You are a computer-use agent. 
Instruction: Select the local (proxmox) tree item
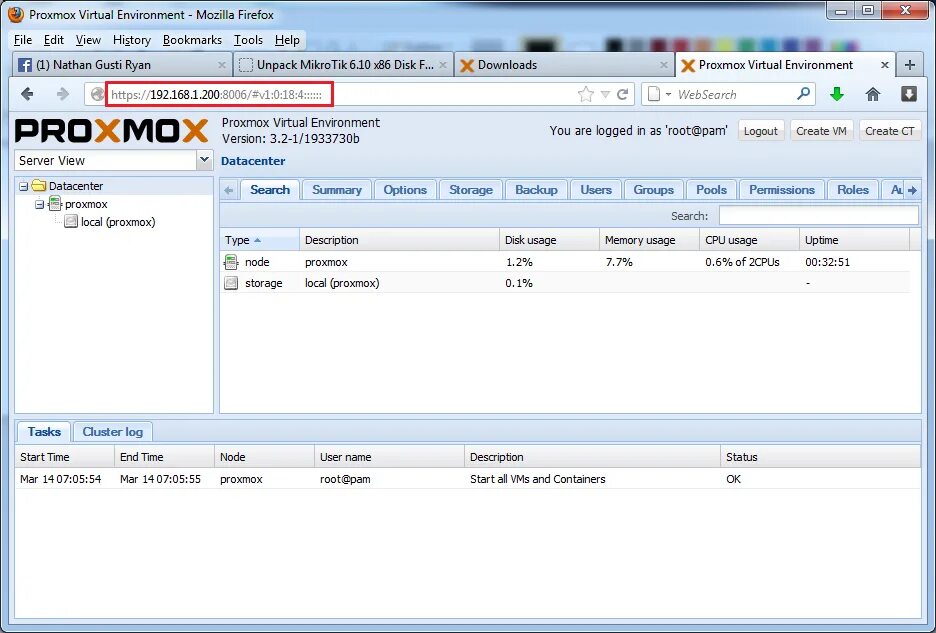tap(118, 222)
